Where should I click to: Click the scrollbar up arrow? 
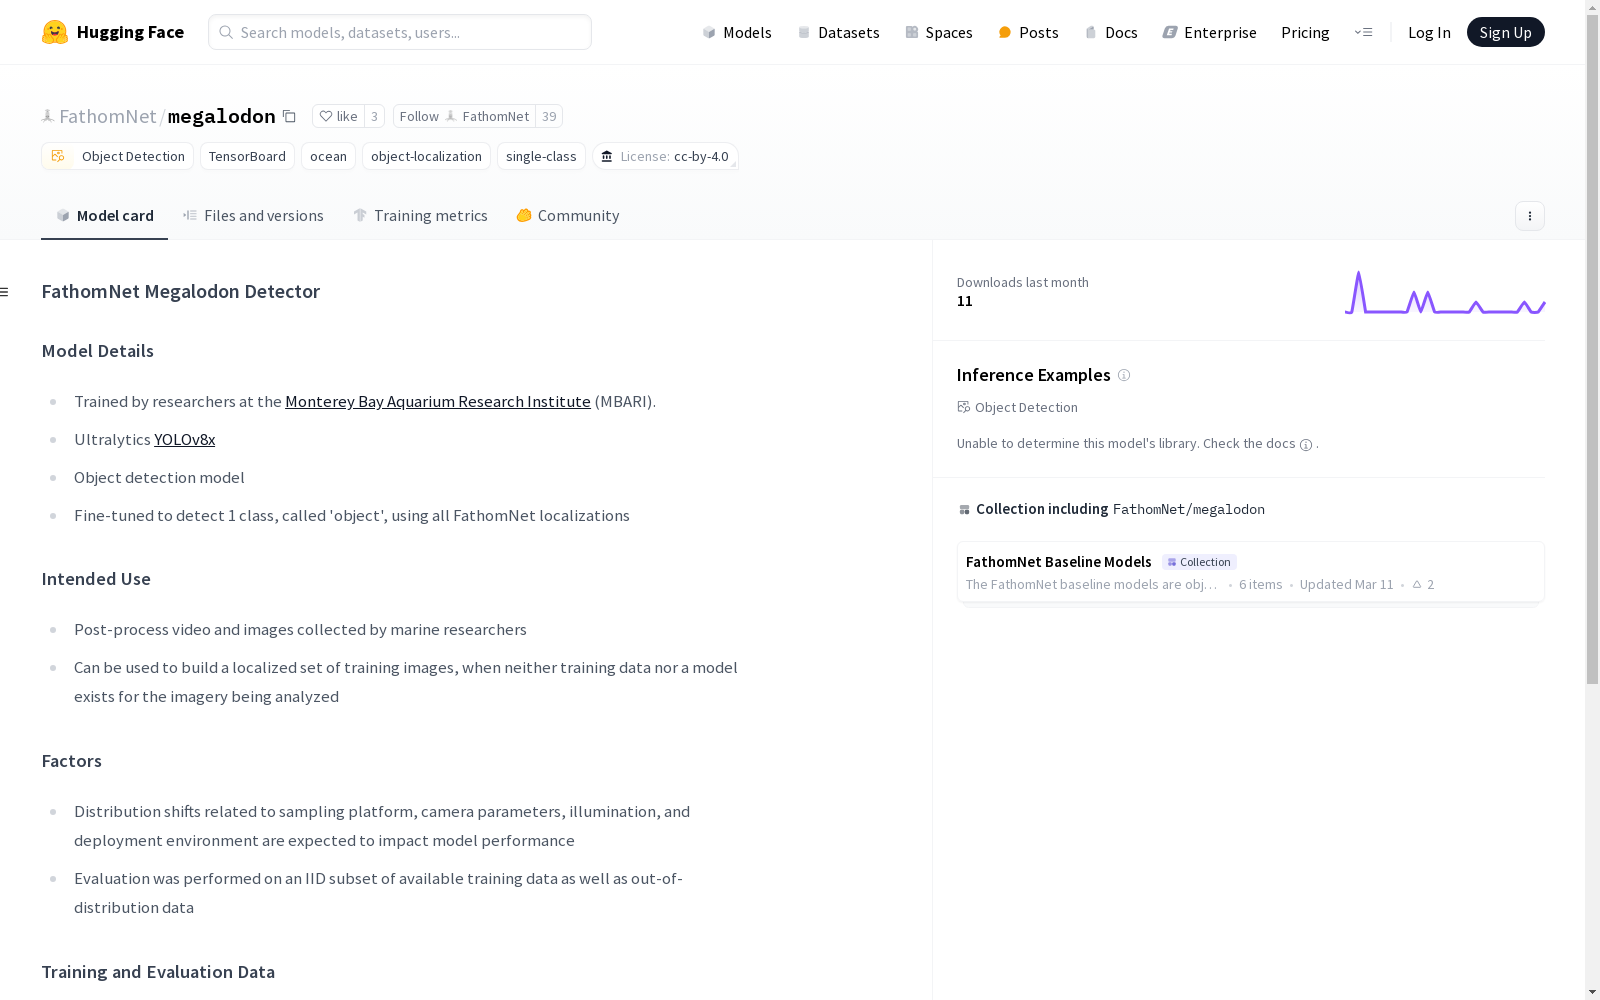1592,7
